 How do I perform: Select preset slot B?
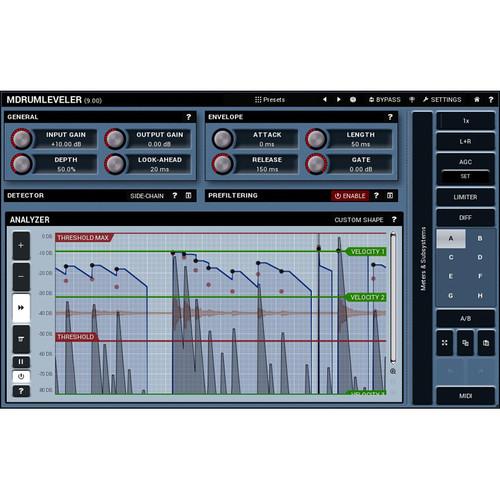click(480, 238)
